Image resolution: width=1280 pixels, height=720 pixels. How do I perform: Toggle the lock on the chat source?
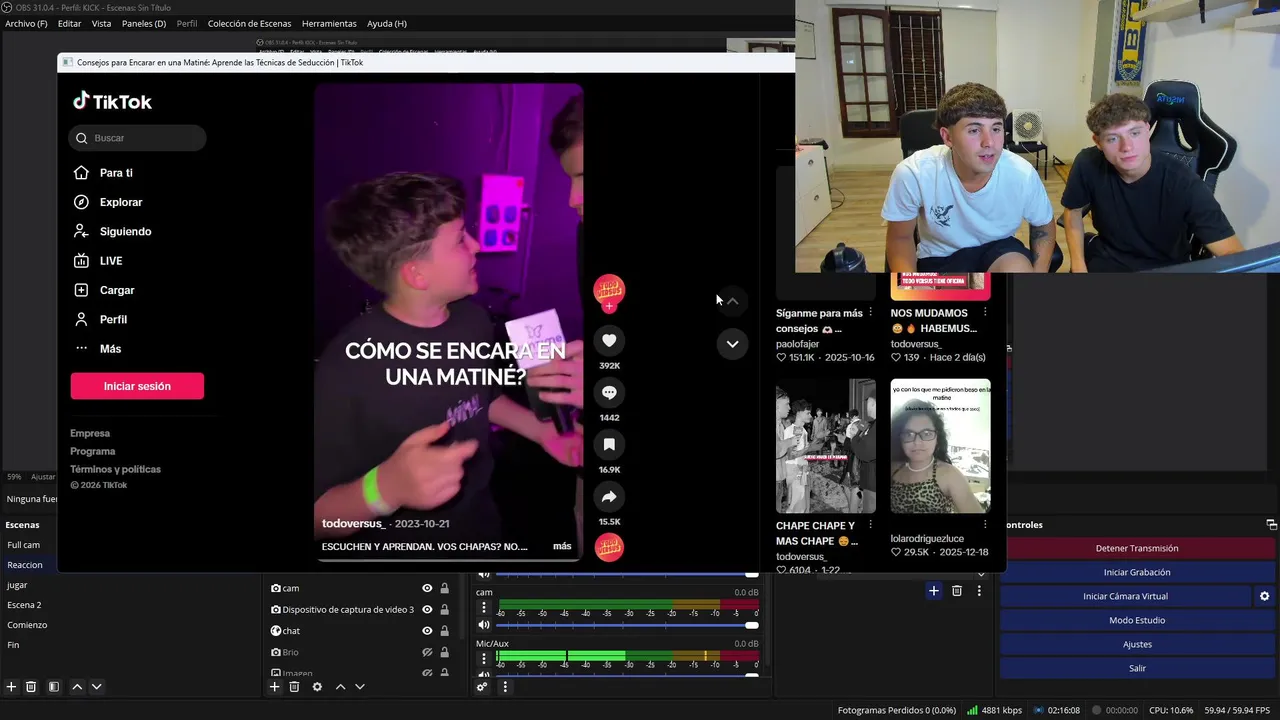(444, 631)
